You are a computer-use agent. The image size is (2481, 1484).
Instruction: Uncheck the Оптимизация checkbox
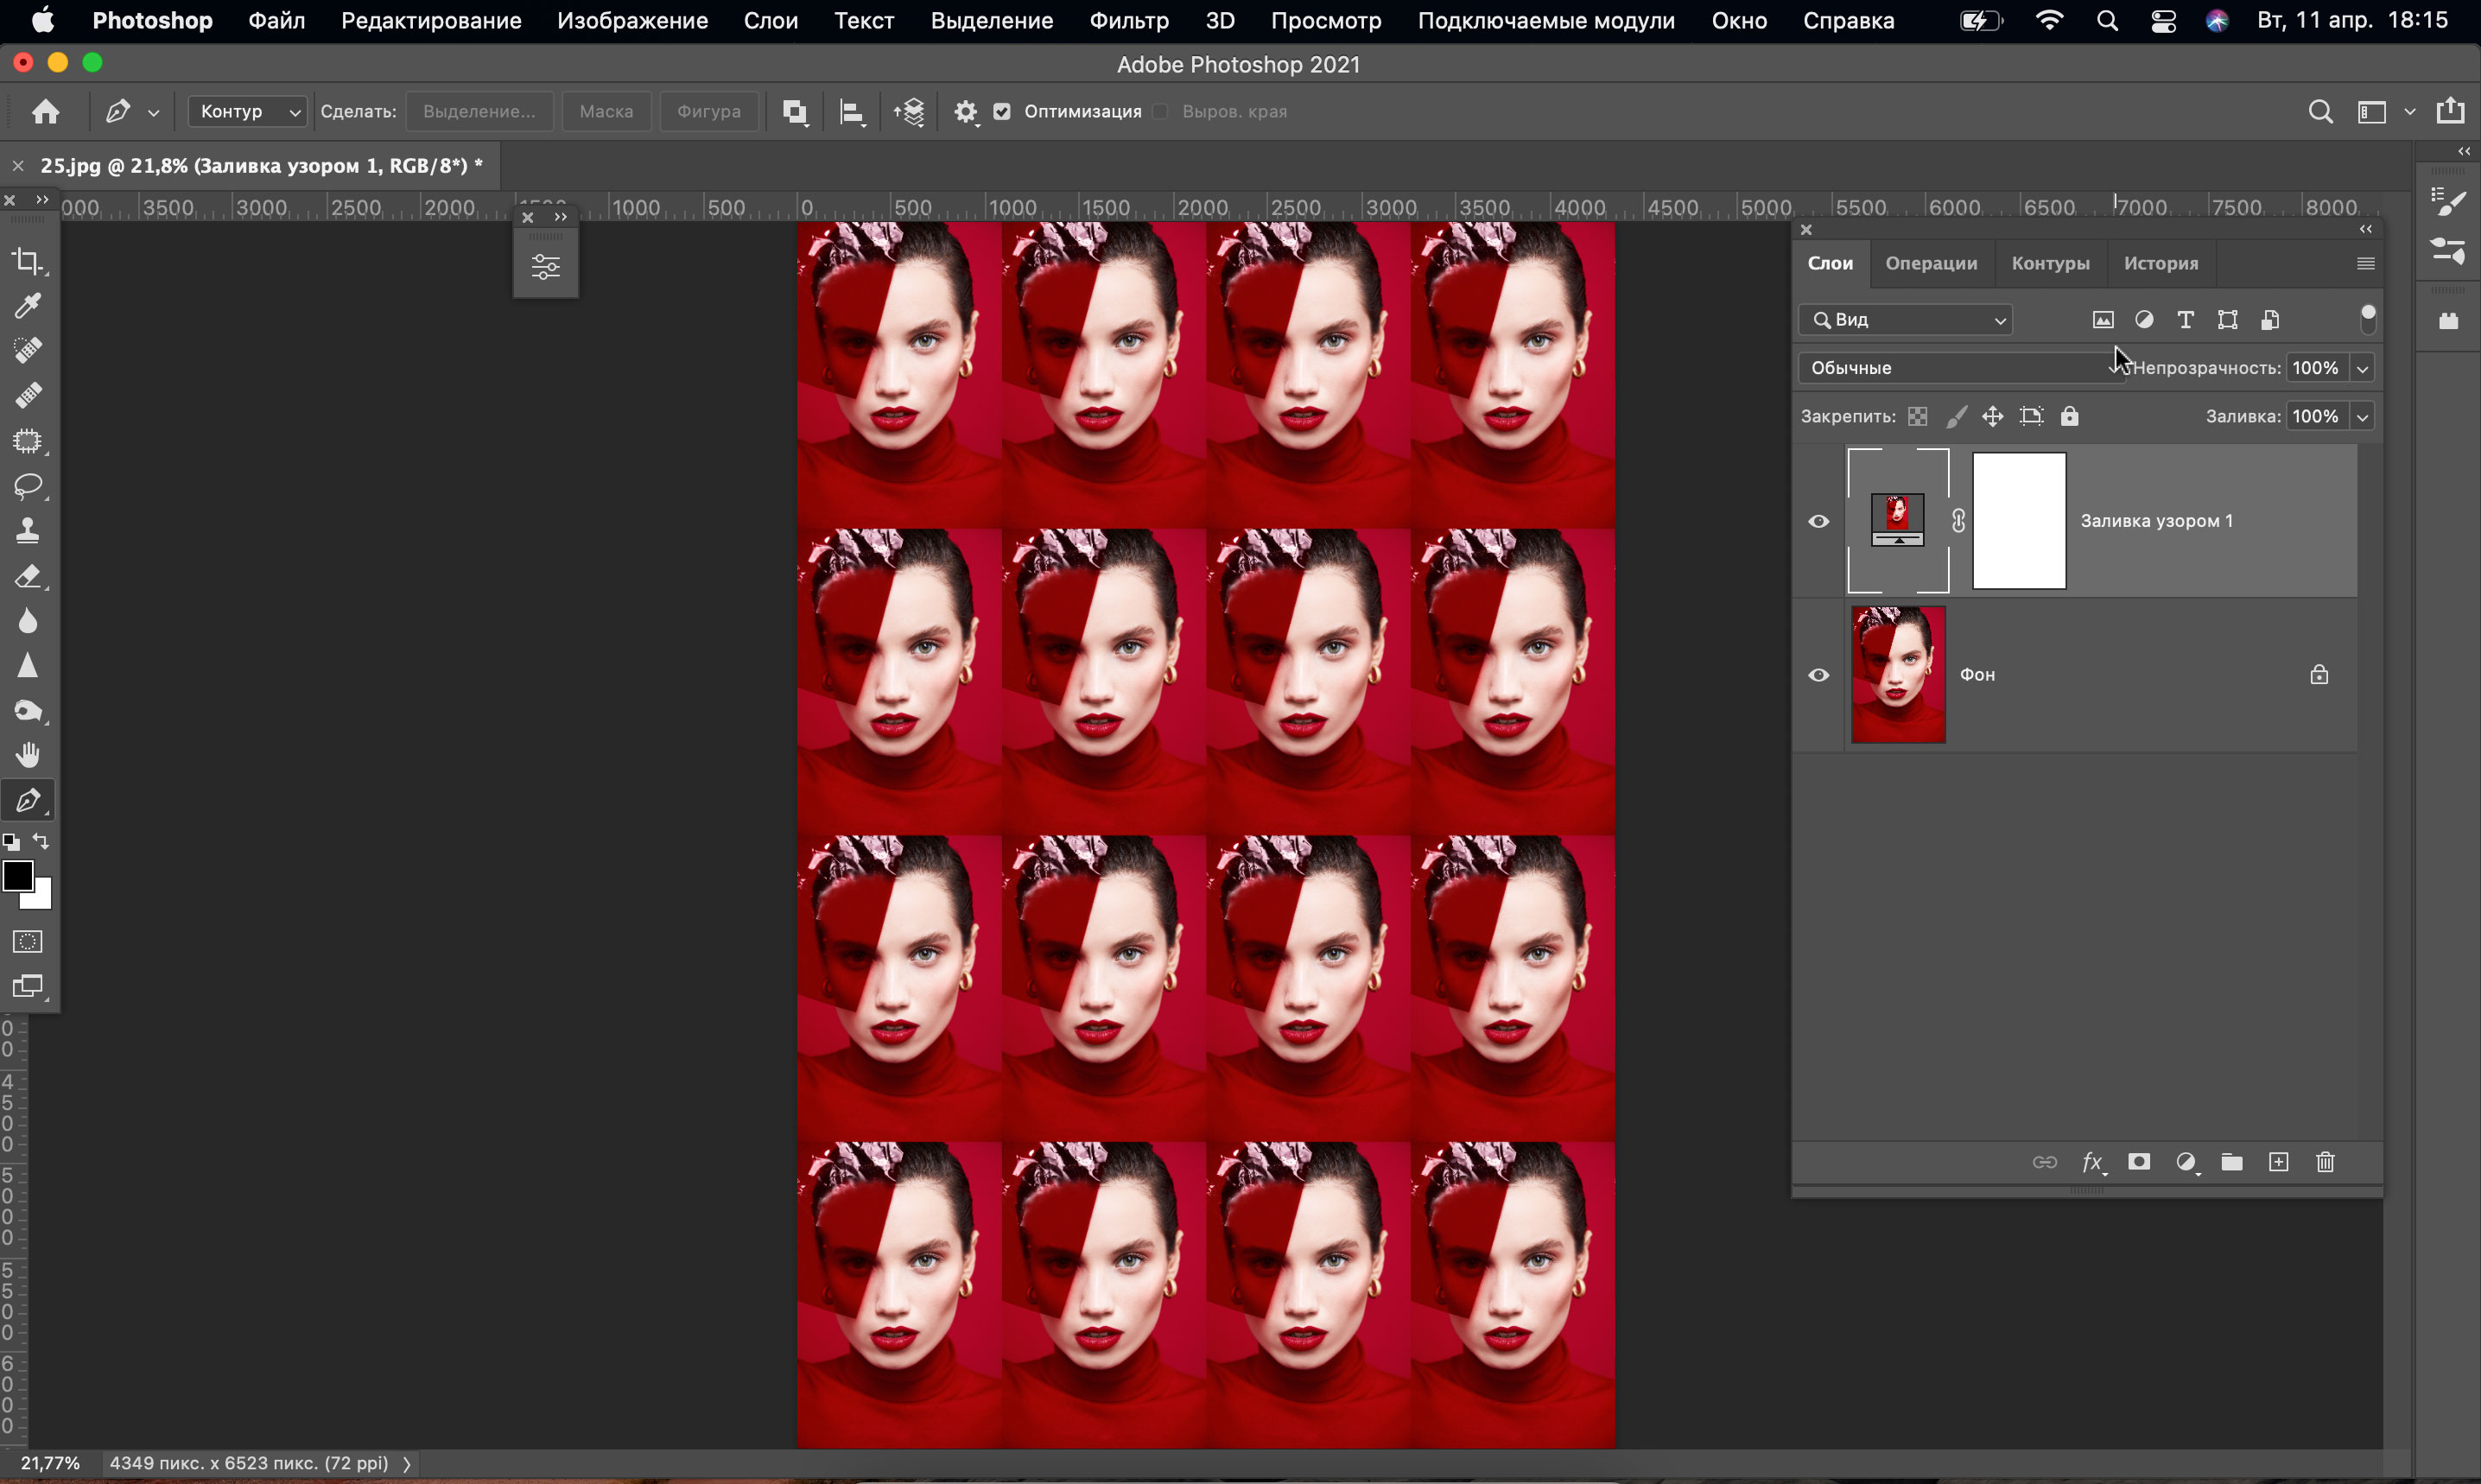pyautogui.click(x=1002, y=111)
